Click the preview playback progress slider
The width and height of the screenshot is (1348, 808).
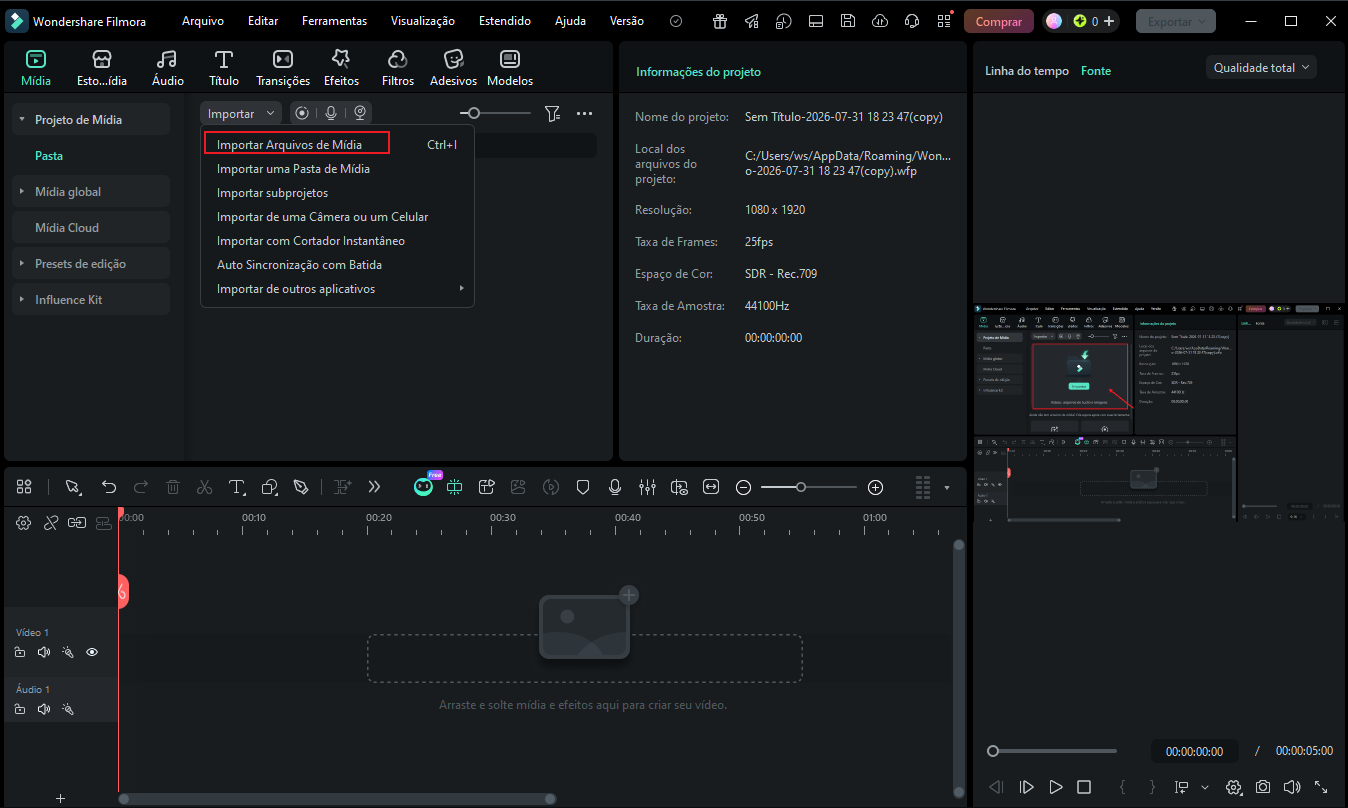click(1052, 751)
